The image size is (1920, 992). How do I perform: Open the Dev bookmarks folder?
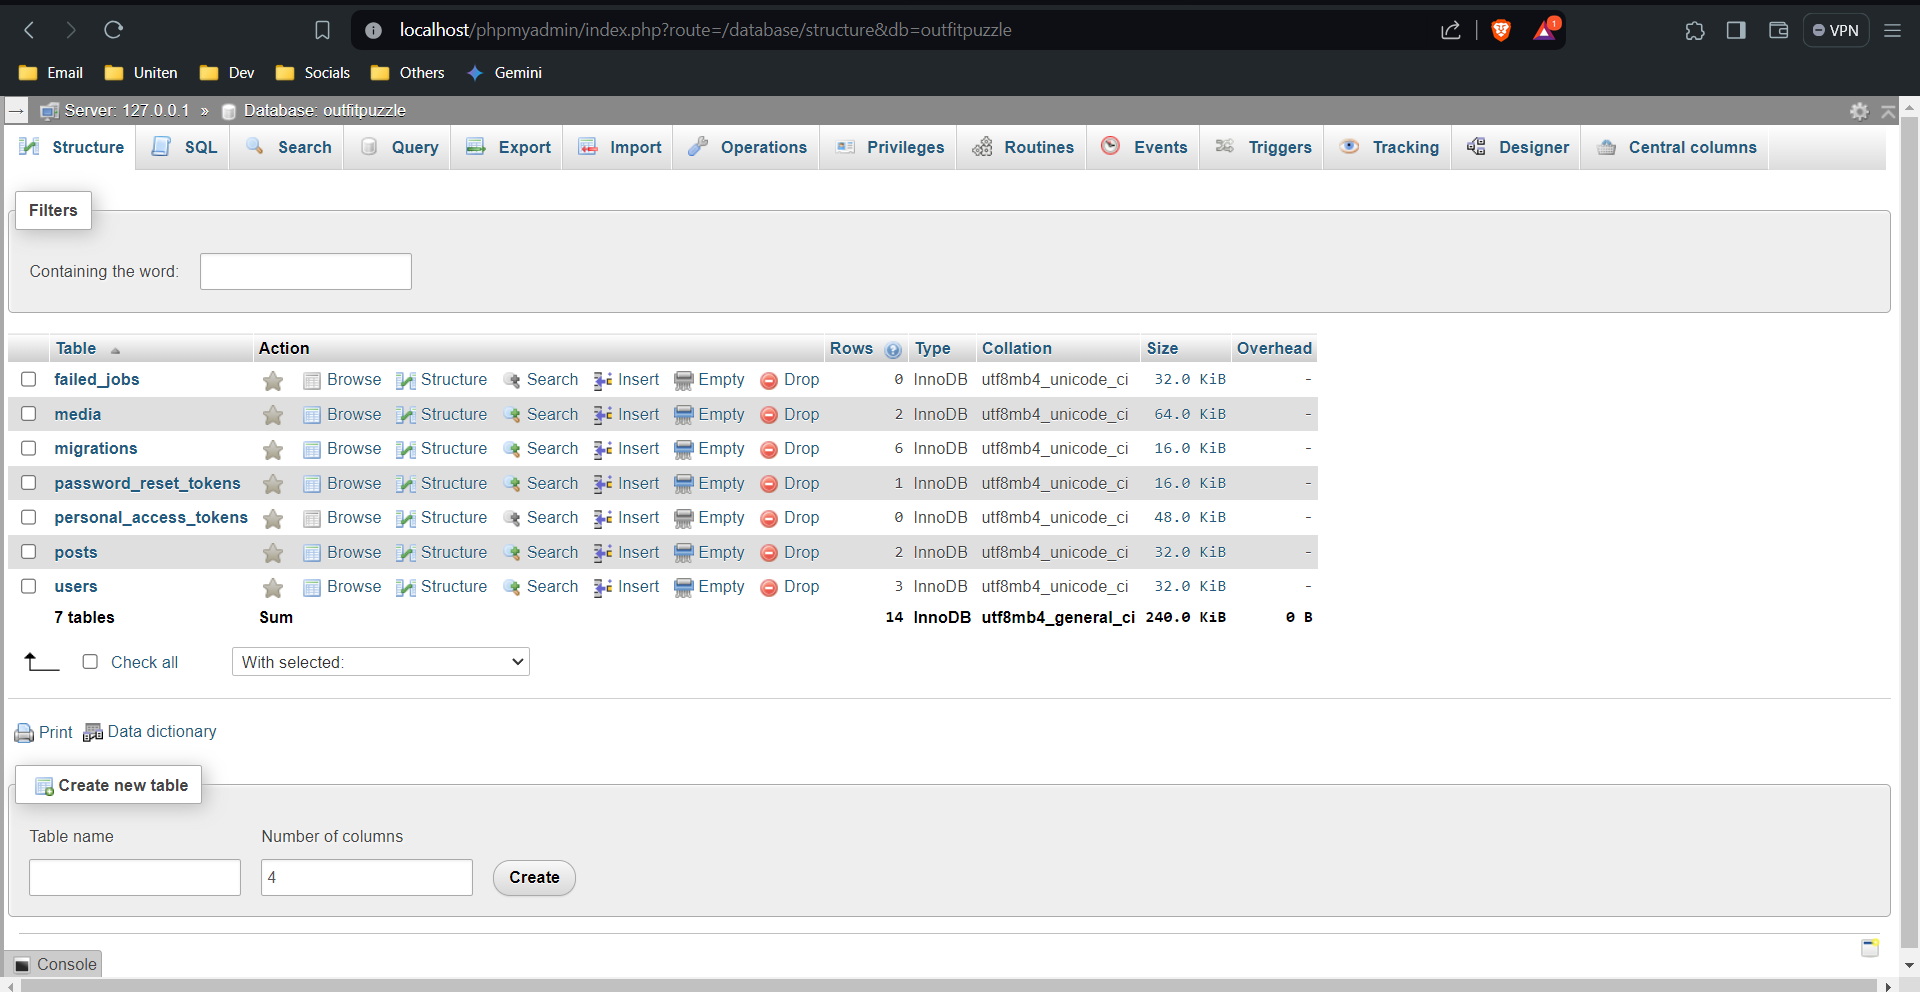[x=227, y=73]
